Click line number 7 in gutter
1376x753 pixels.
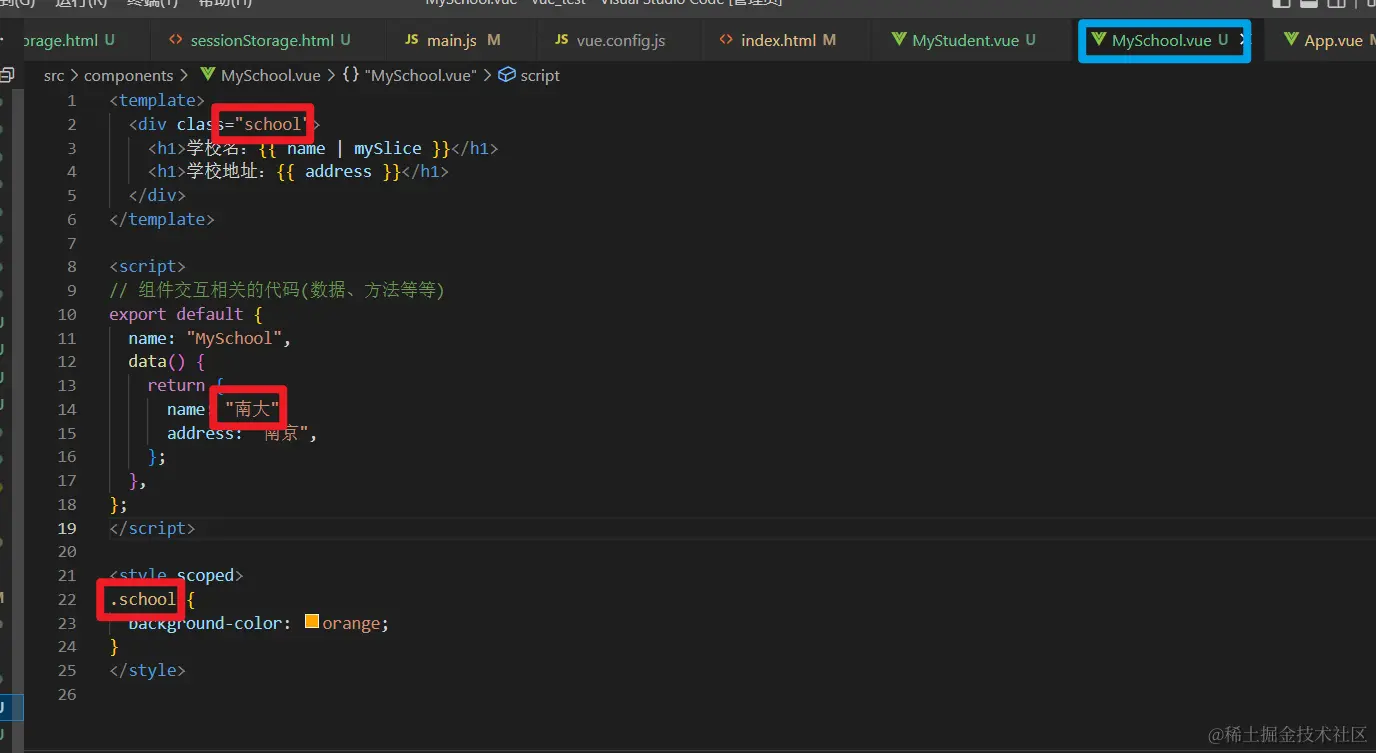click(71, 243)
